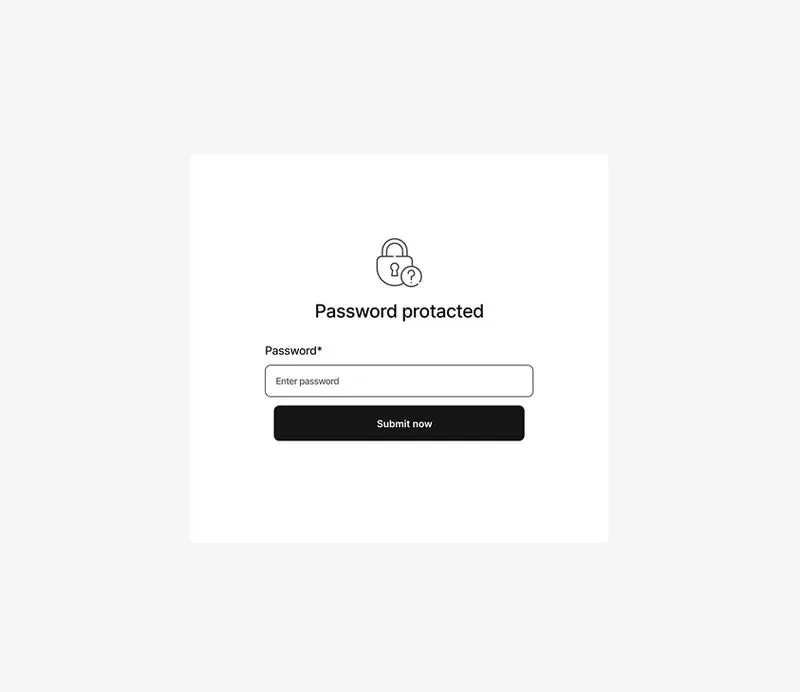Click the question mark badge on the lock

(411, 277)
